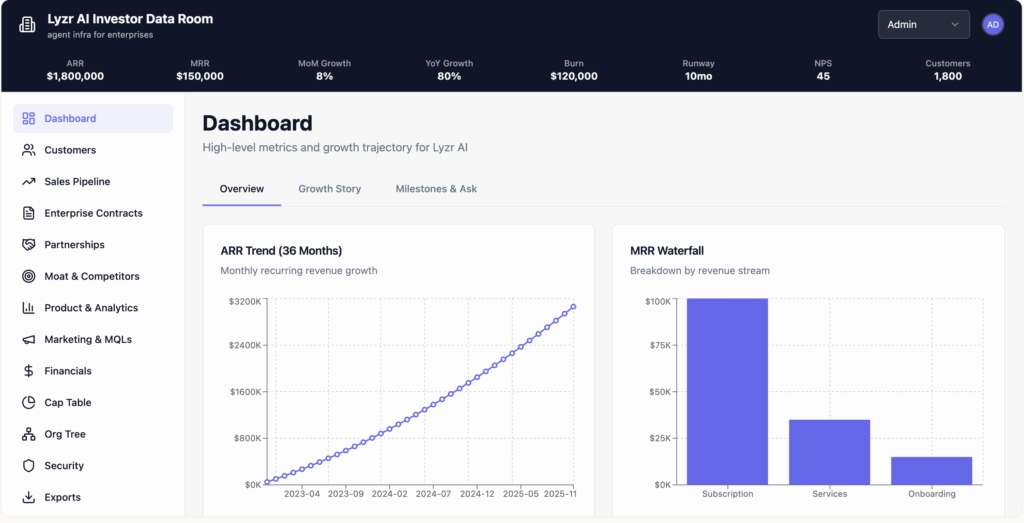Click the Enterprise Contracts document icon

pyautogui.click(x=28, y=213)
